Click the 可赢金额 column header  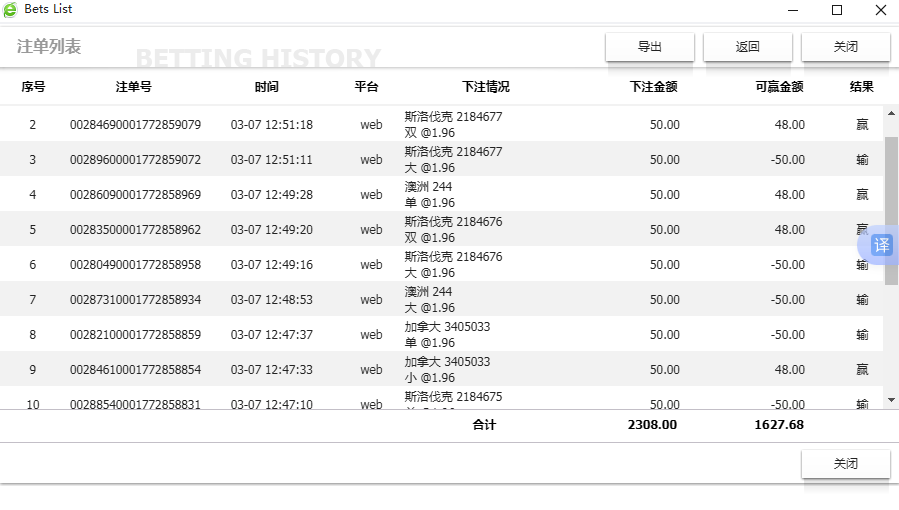click(779, 87)
